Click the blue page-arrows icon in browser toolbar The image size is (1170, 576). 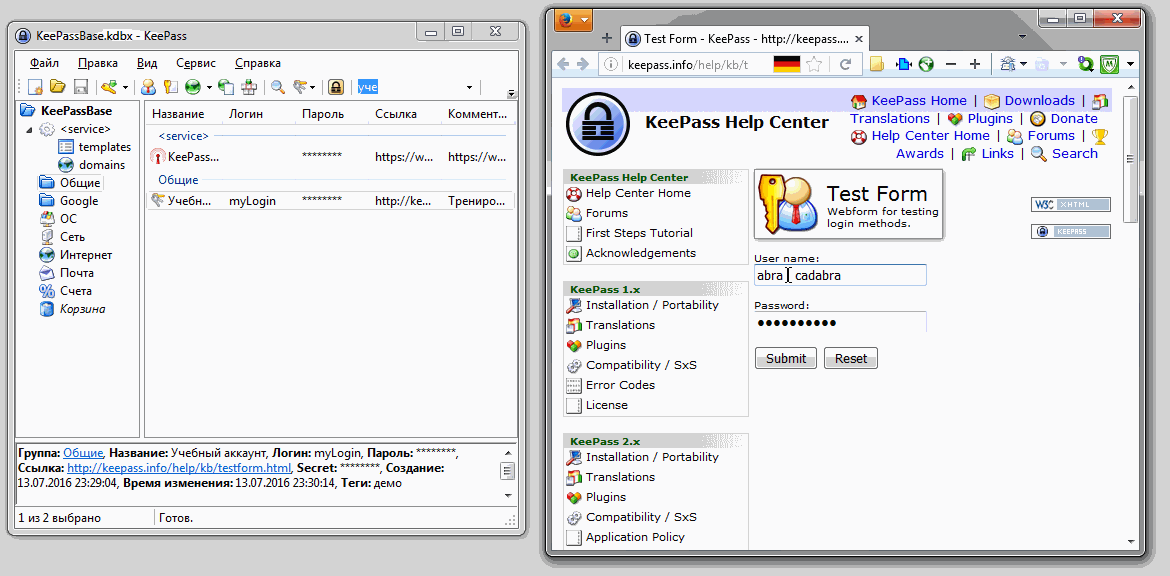click(904, 64)
